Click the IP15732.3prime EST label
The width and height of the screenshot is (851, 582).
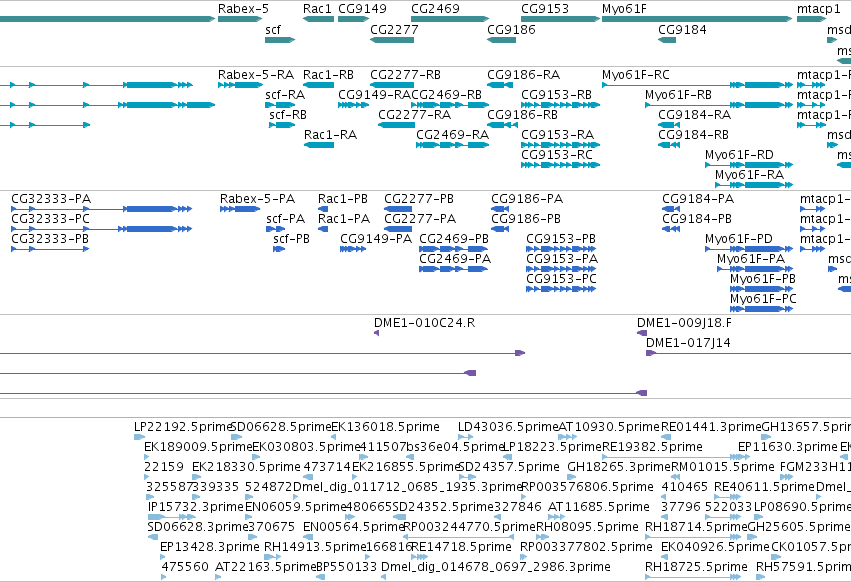(x=195, y=507)
